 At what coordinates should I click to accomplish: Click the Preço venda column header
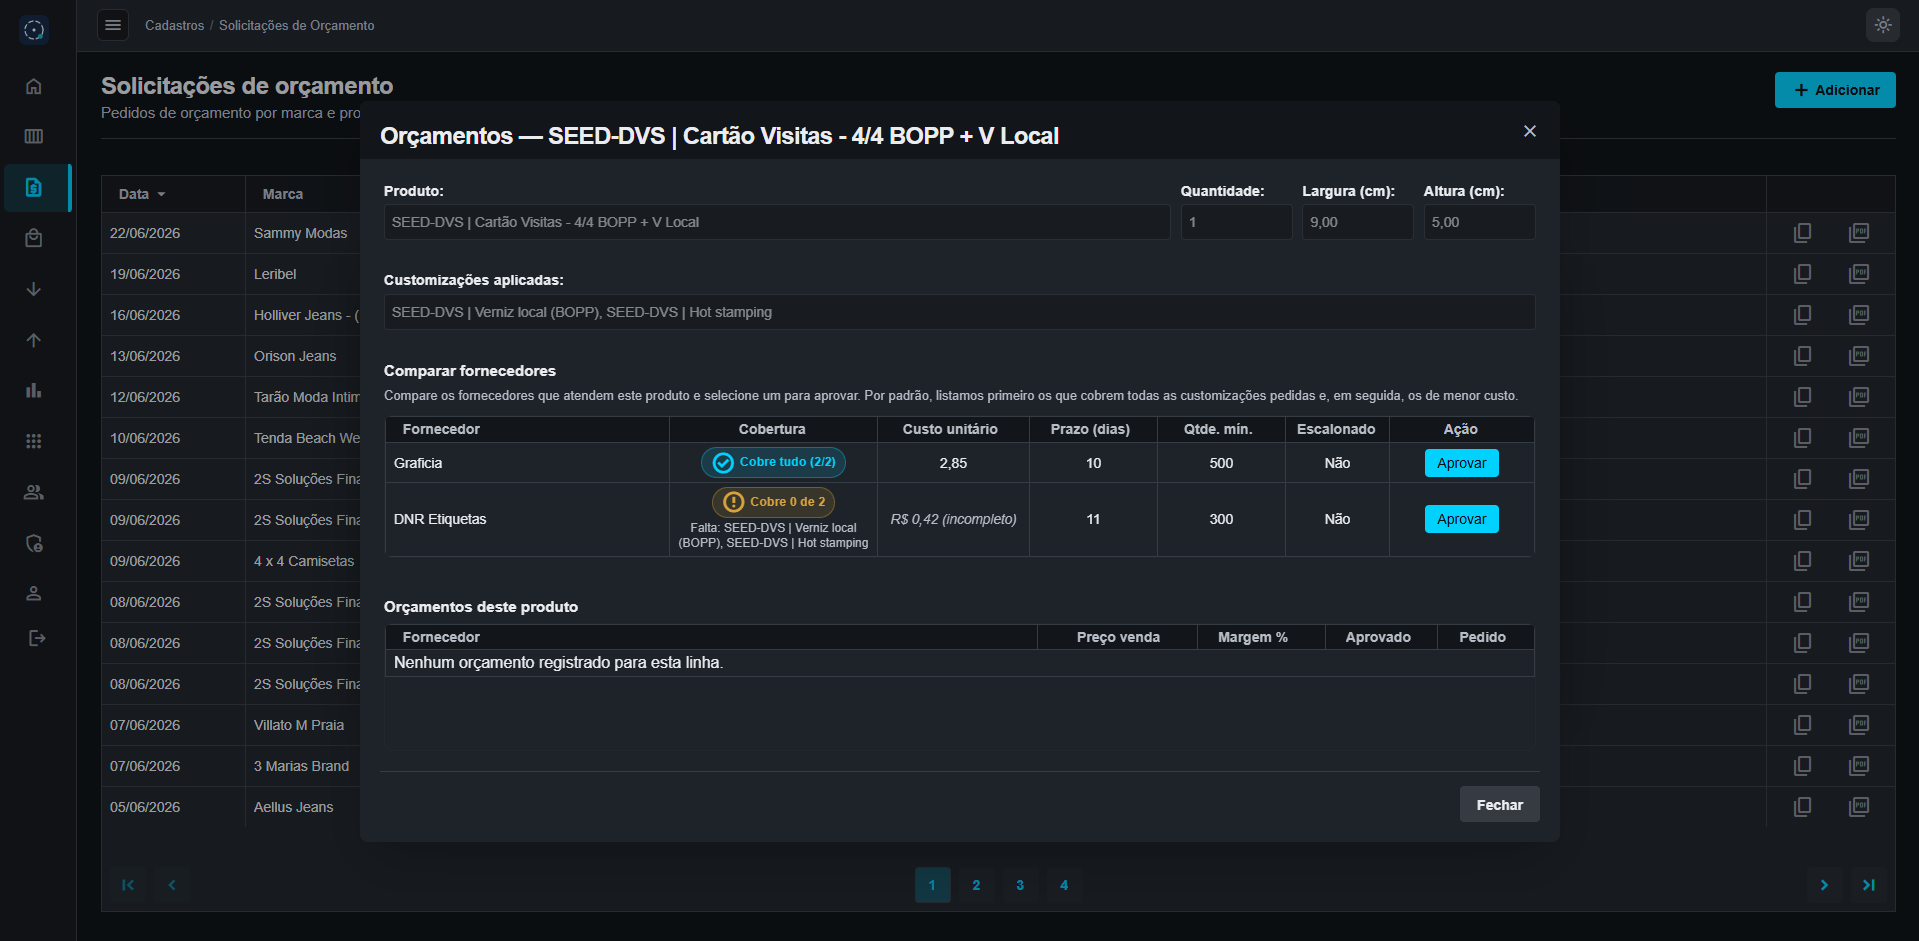tap(1118, 637)
